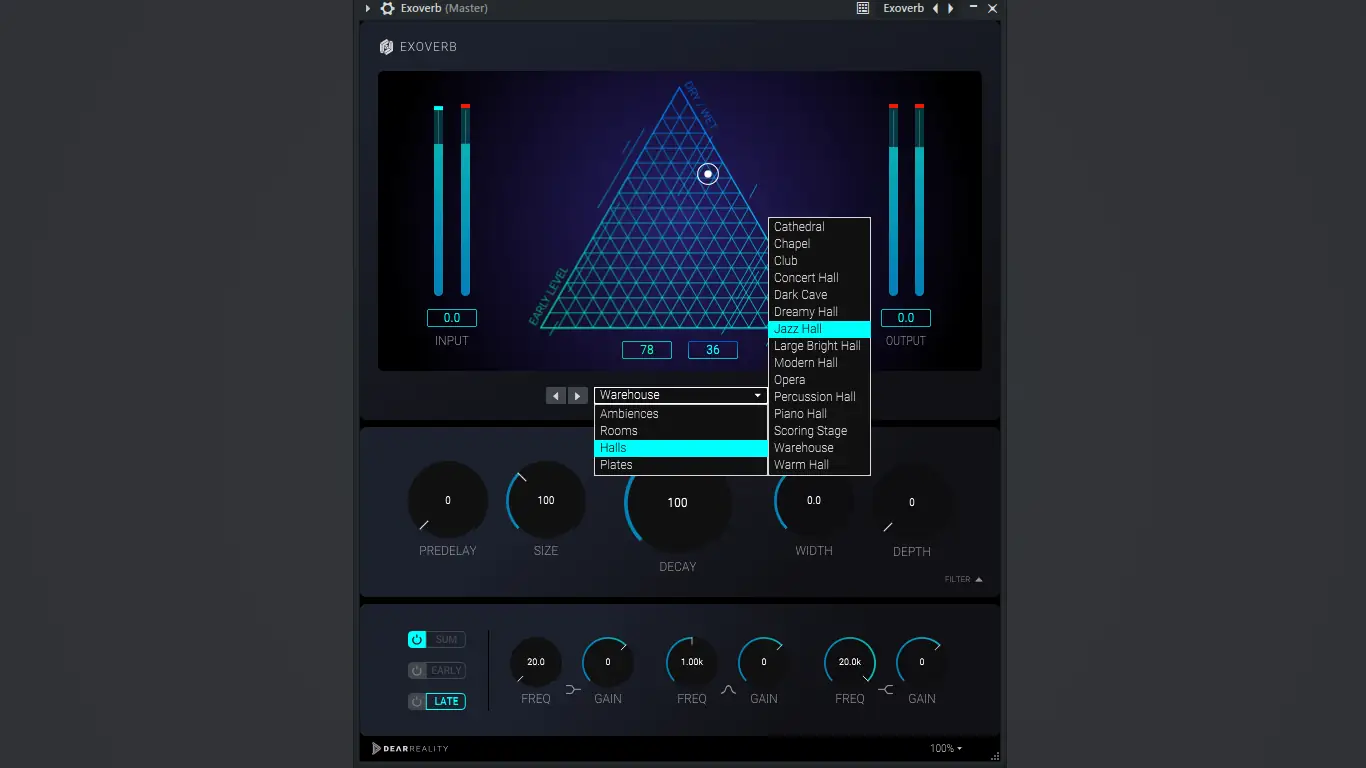This screenshot has width=1366, height=768.
Task: Select the Warehouse preset in the submenu
Action: [x=819, y=448]
